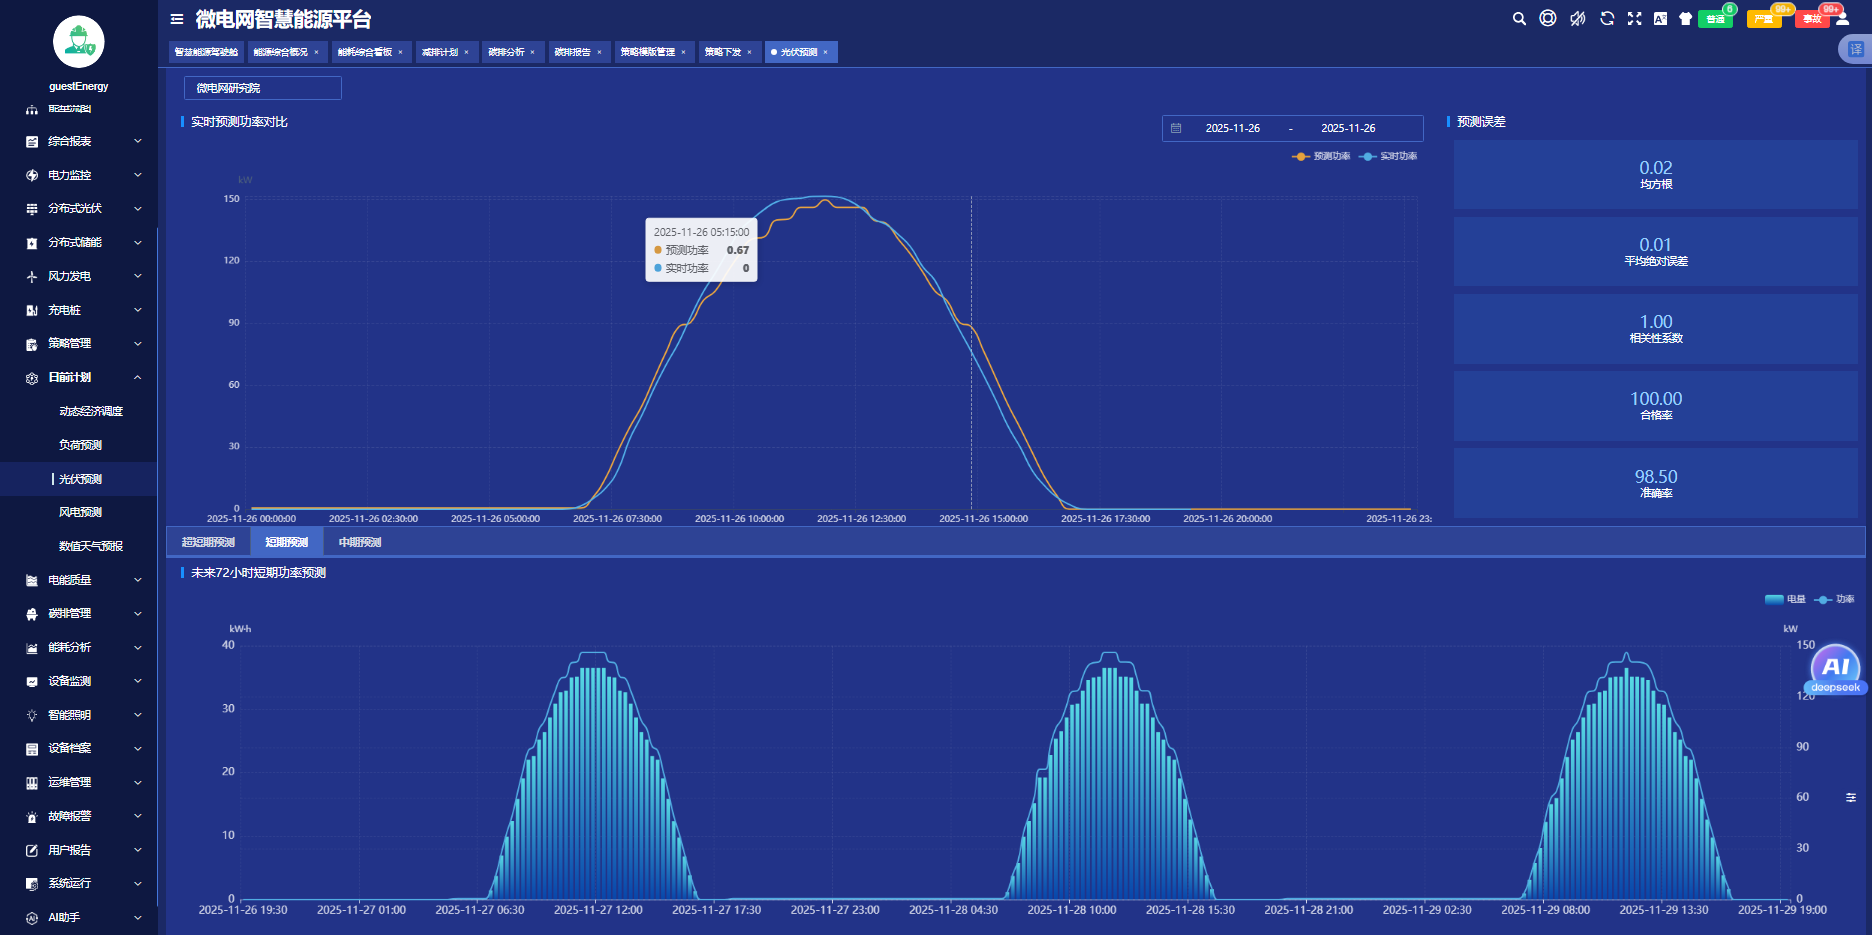Click the refresh icon in top bar

click(1607, 19)
